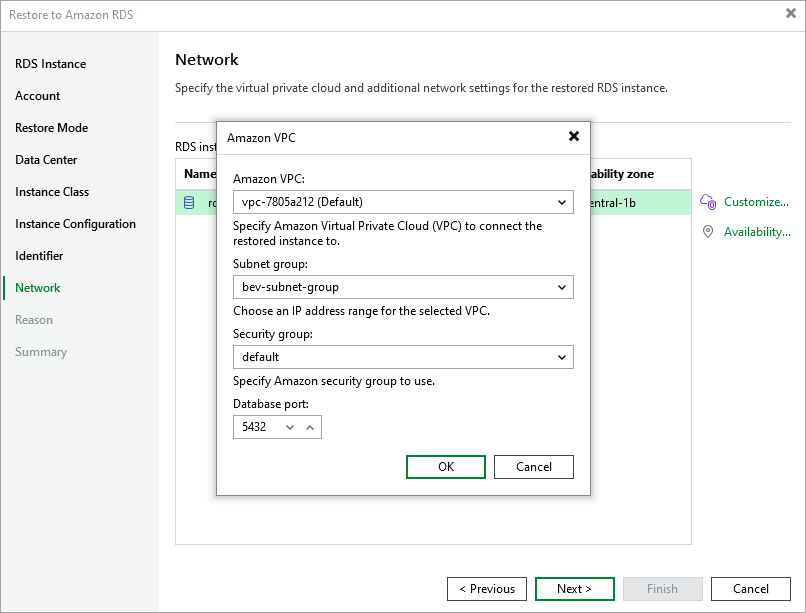806x613 pixels.
Task: Click the Availability zone pin icon
Action: (708, 232)
